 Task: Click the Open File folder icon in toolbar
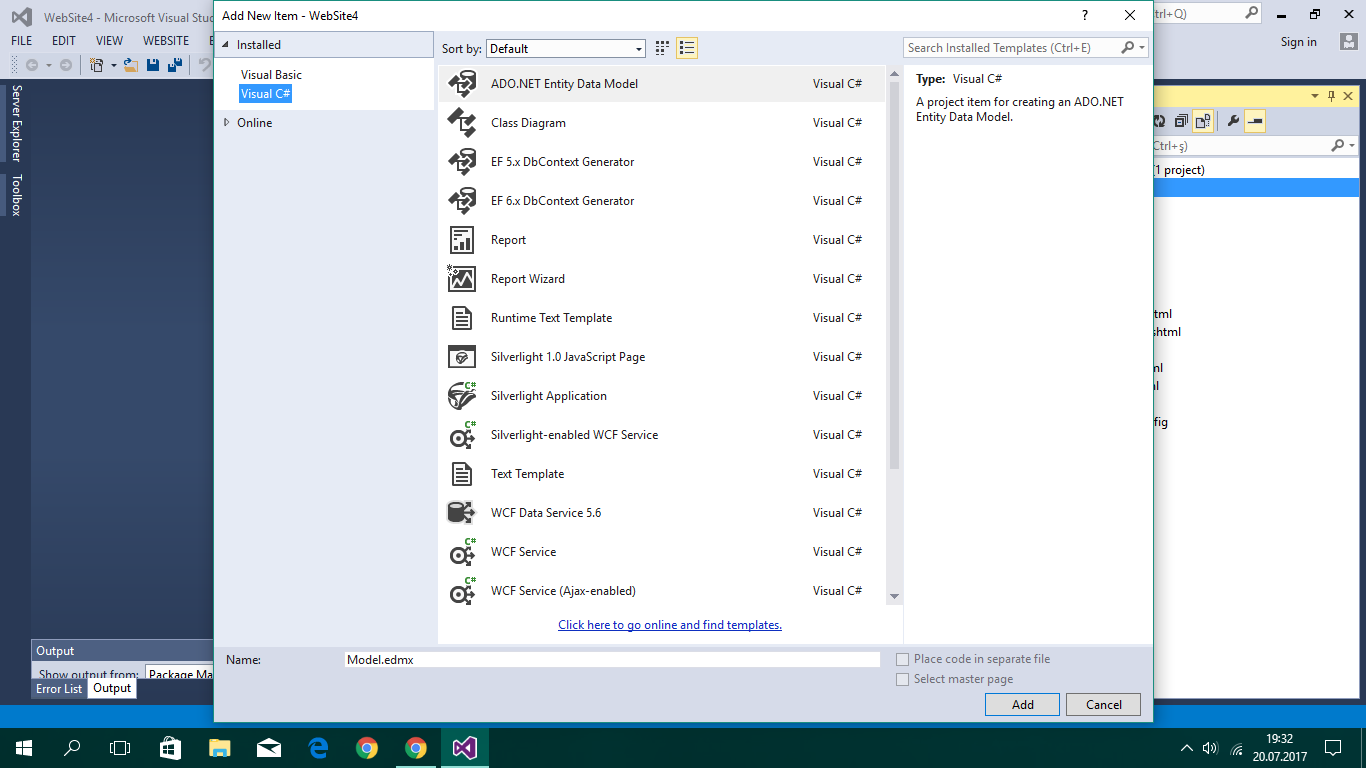tap(130, 65)
